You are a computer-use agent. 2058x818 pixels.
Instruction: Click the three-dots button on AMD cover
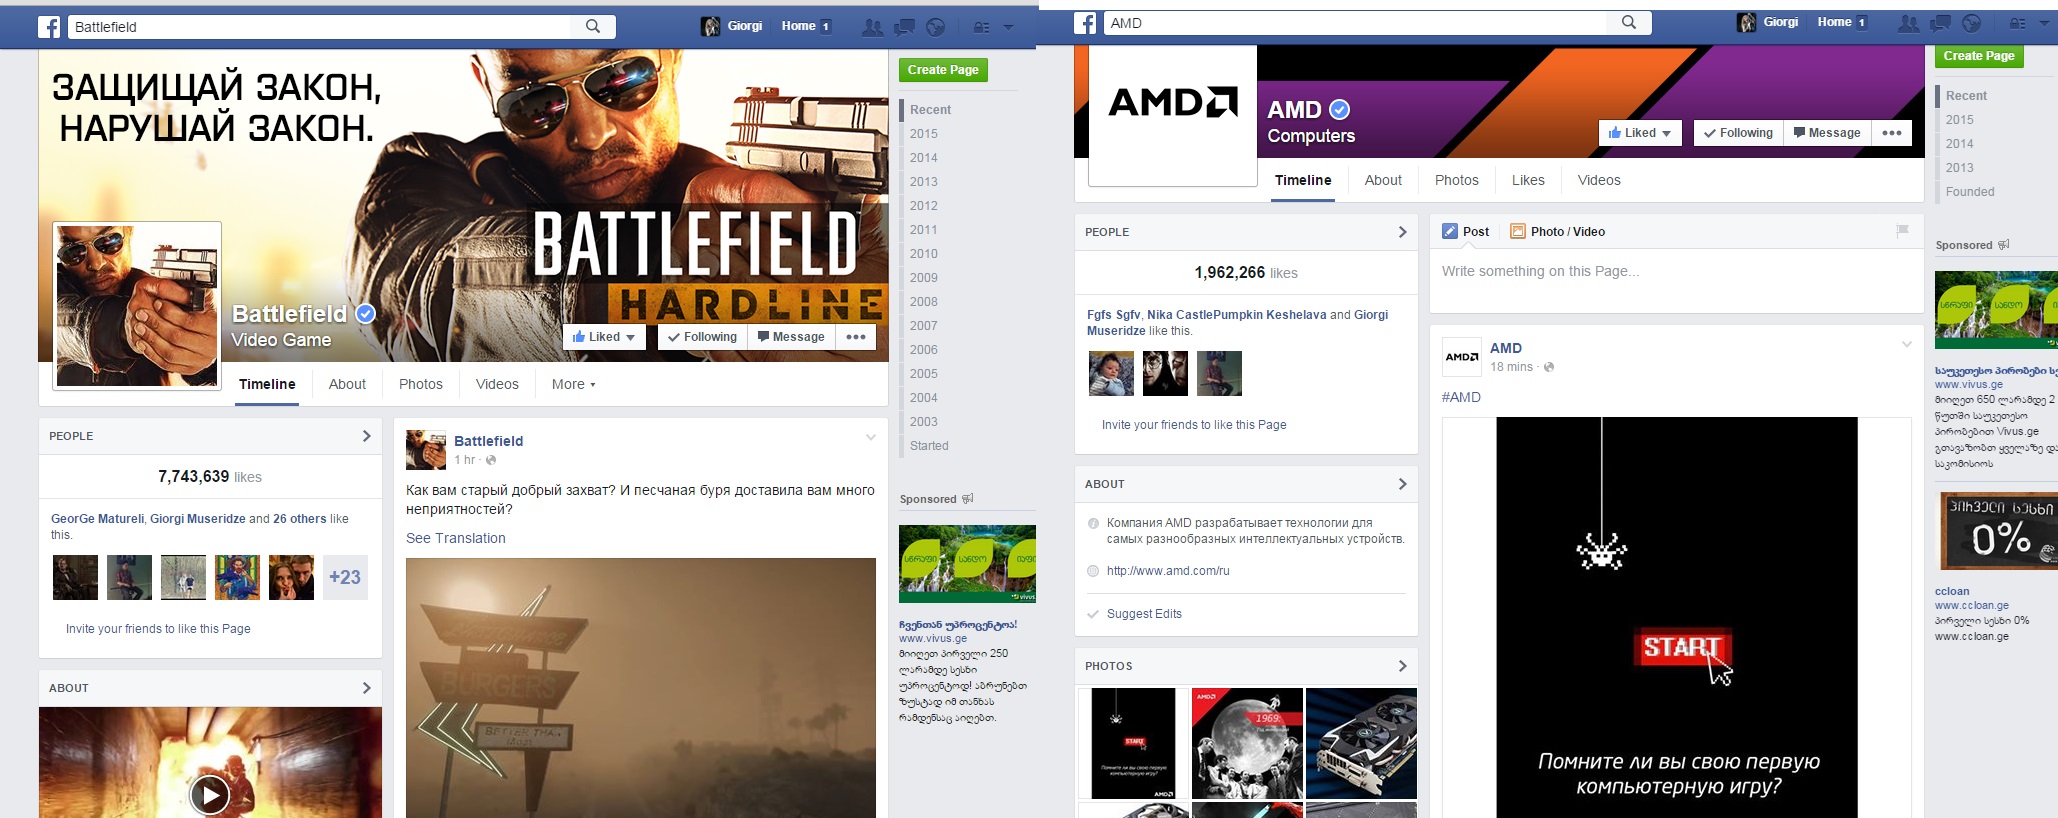coord(1892,133)
